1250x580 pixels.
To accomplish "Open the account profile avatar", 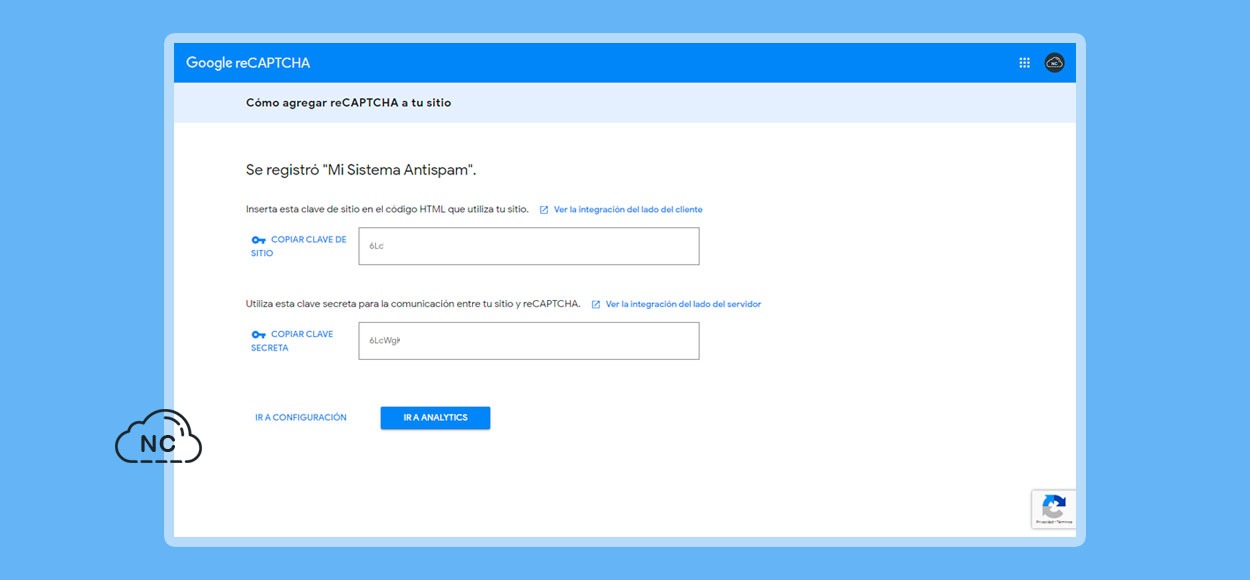I will point(1054,62).
